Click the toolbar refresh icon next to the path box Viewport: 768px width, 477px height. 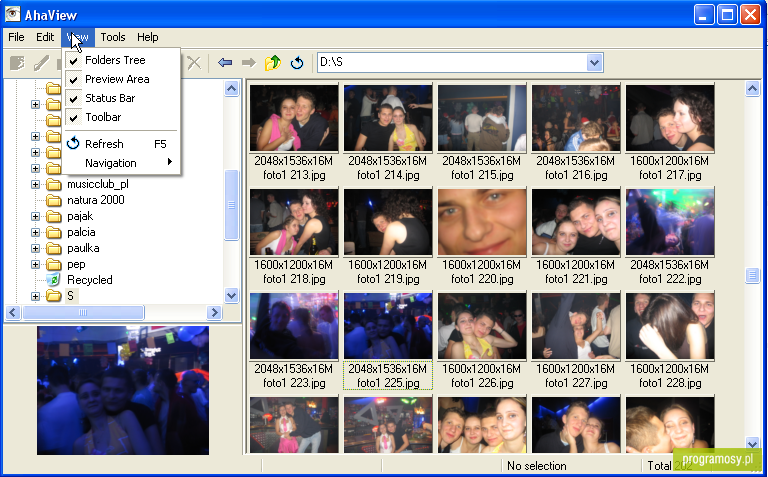click(x=297, y=62)
